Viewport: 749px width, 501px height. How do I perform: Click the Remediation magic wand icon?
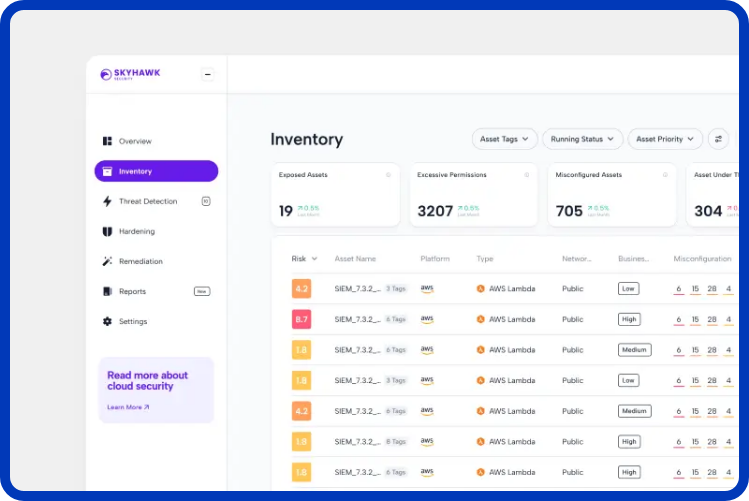107,261
